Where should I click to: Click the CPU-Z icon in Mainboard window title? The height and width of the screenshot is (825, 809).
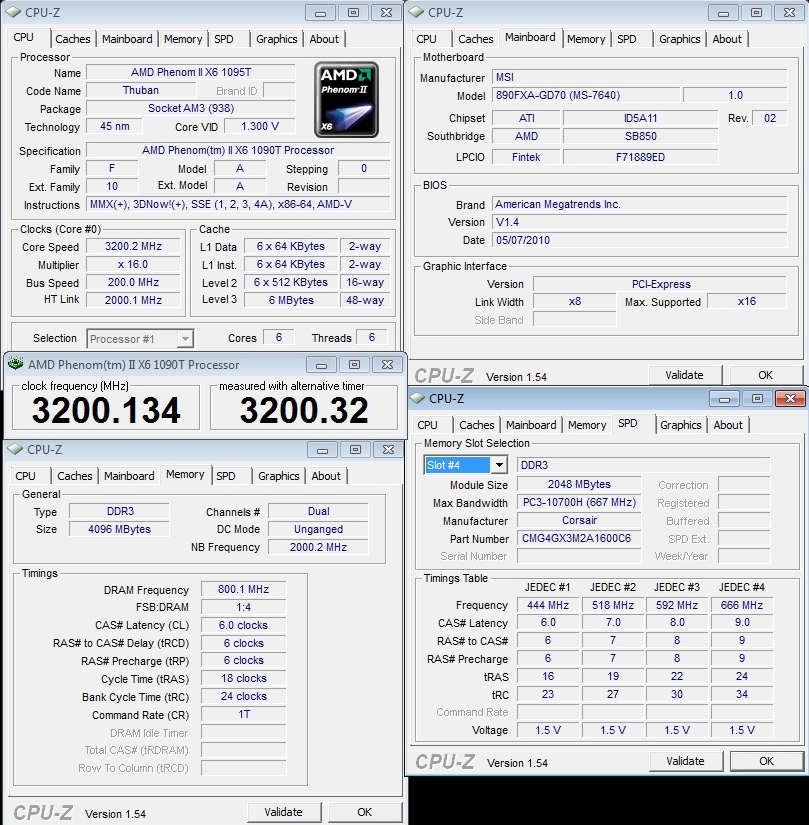(415, 13)
